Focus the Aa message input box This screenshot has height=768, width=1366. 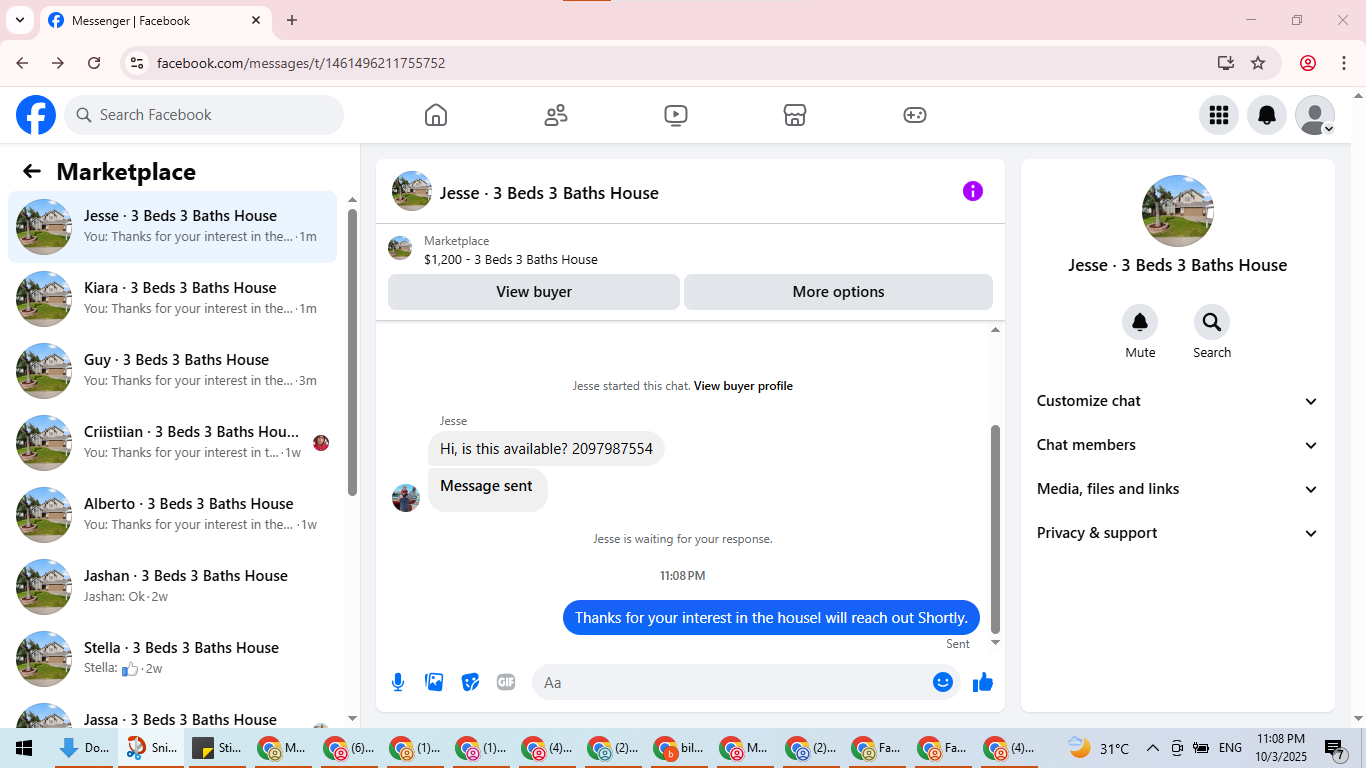point(735,682)
